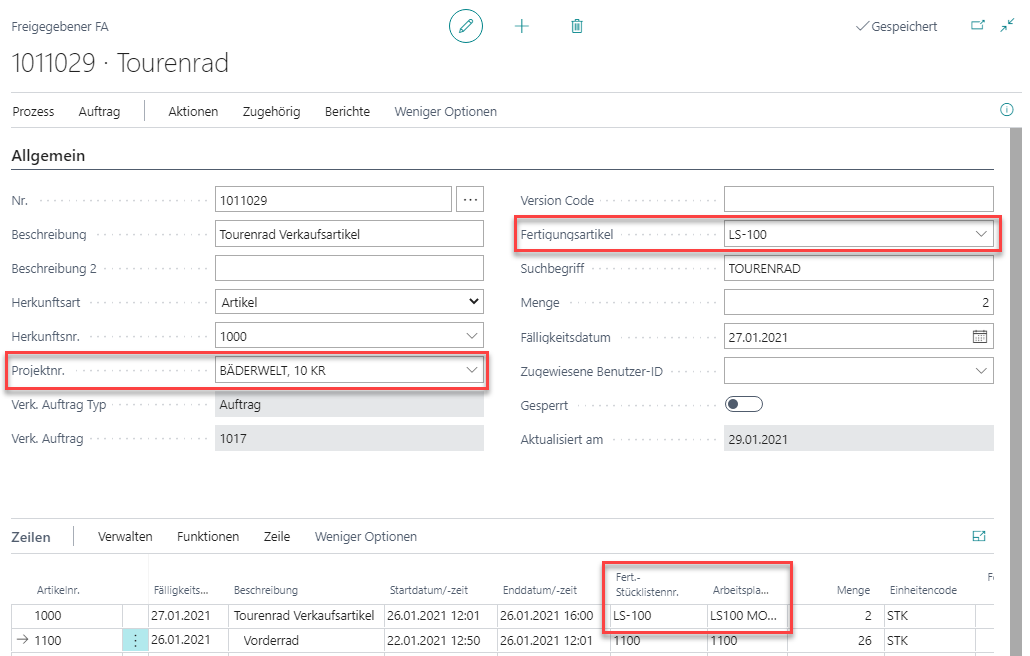Collapse the Allgemein section heading

pyautogui.click(x=48, y=156)
